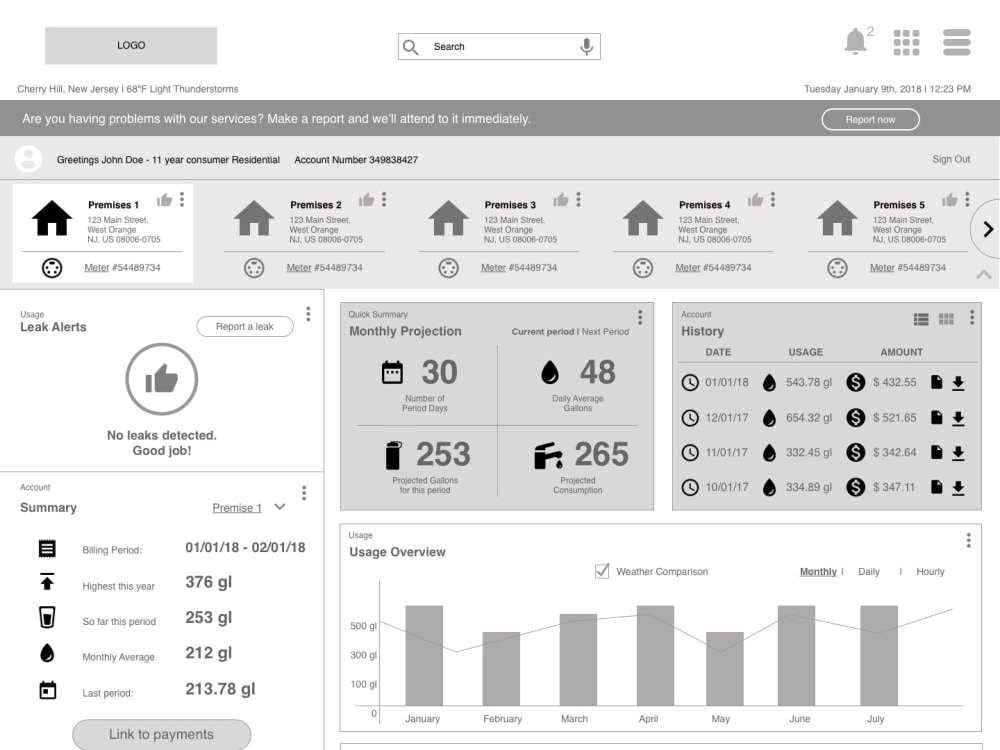Click the thumbs-up icon on Premises 1
The image size is (1000, 750).
click(x=165, y=200)
